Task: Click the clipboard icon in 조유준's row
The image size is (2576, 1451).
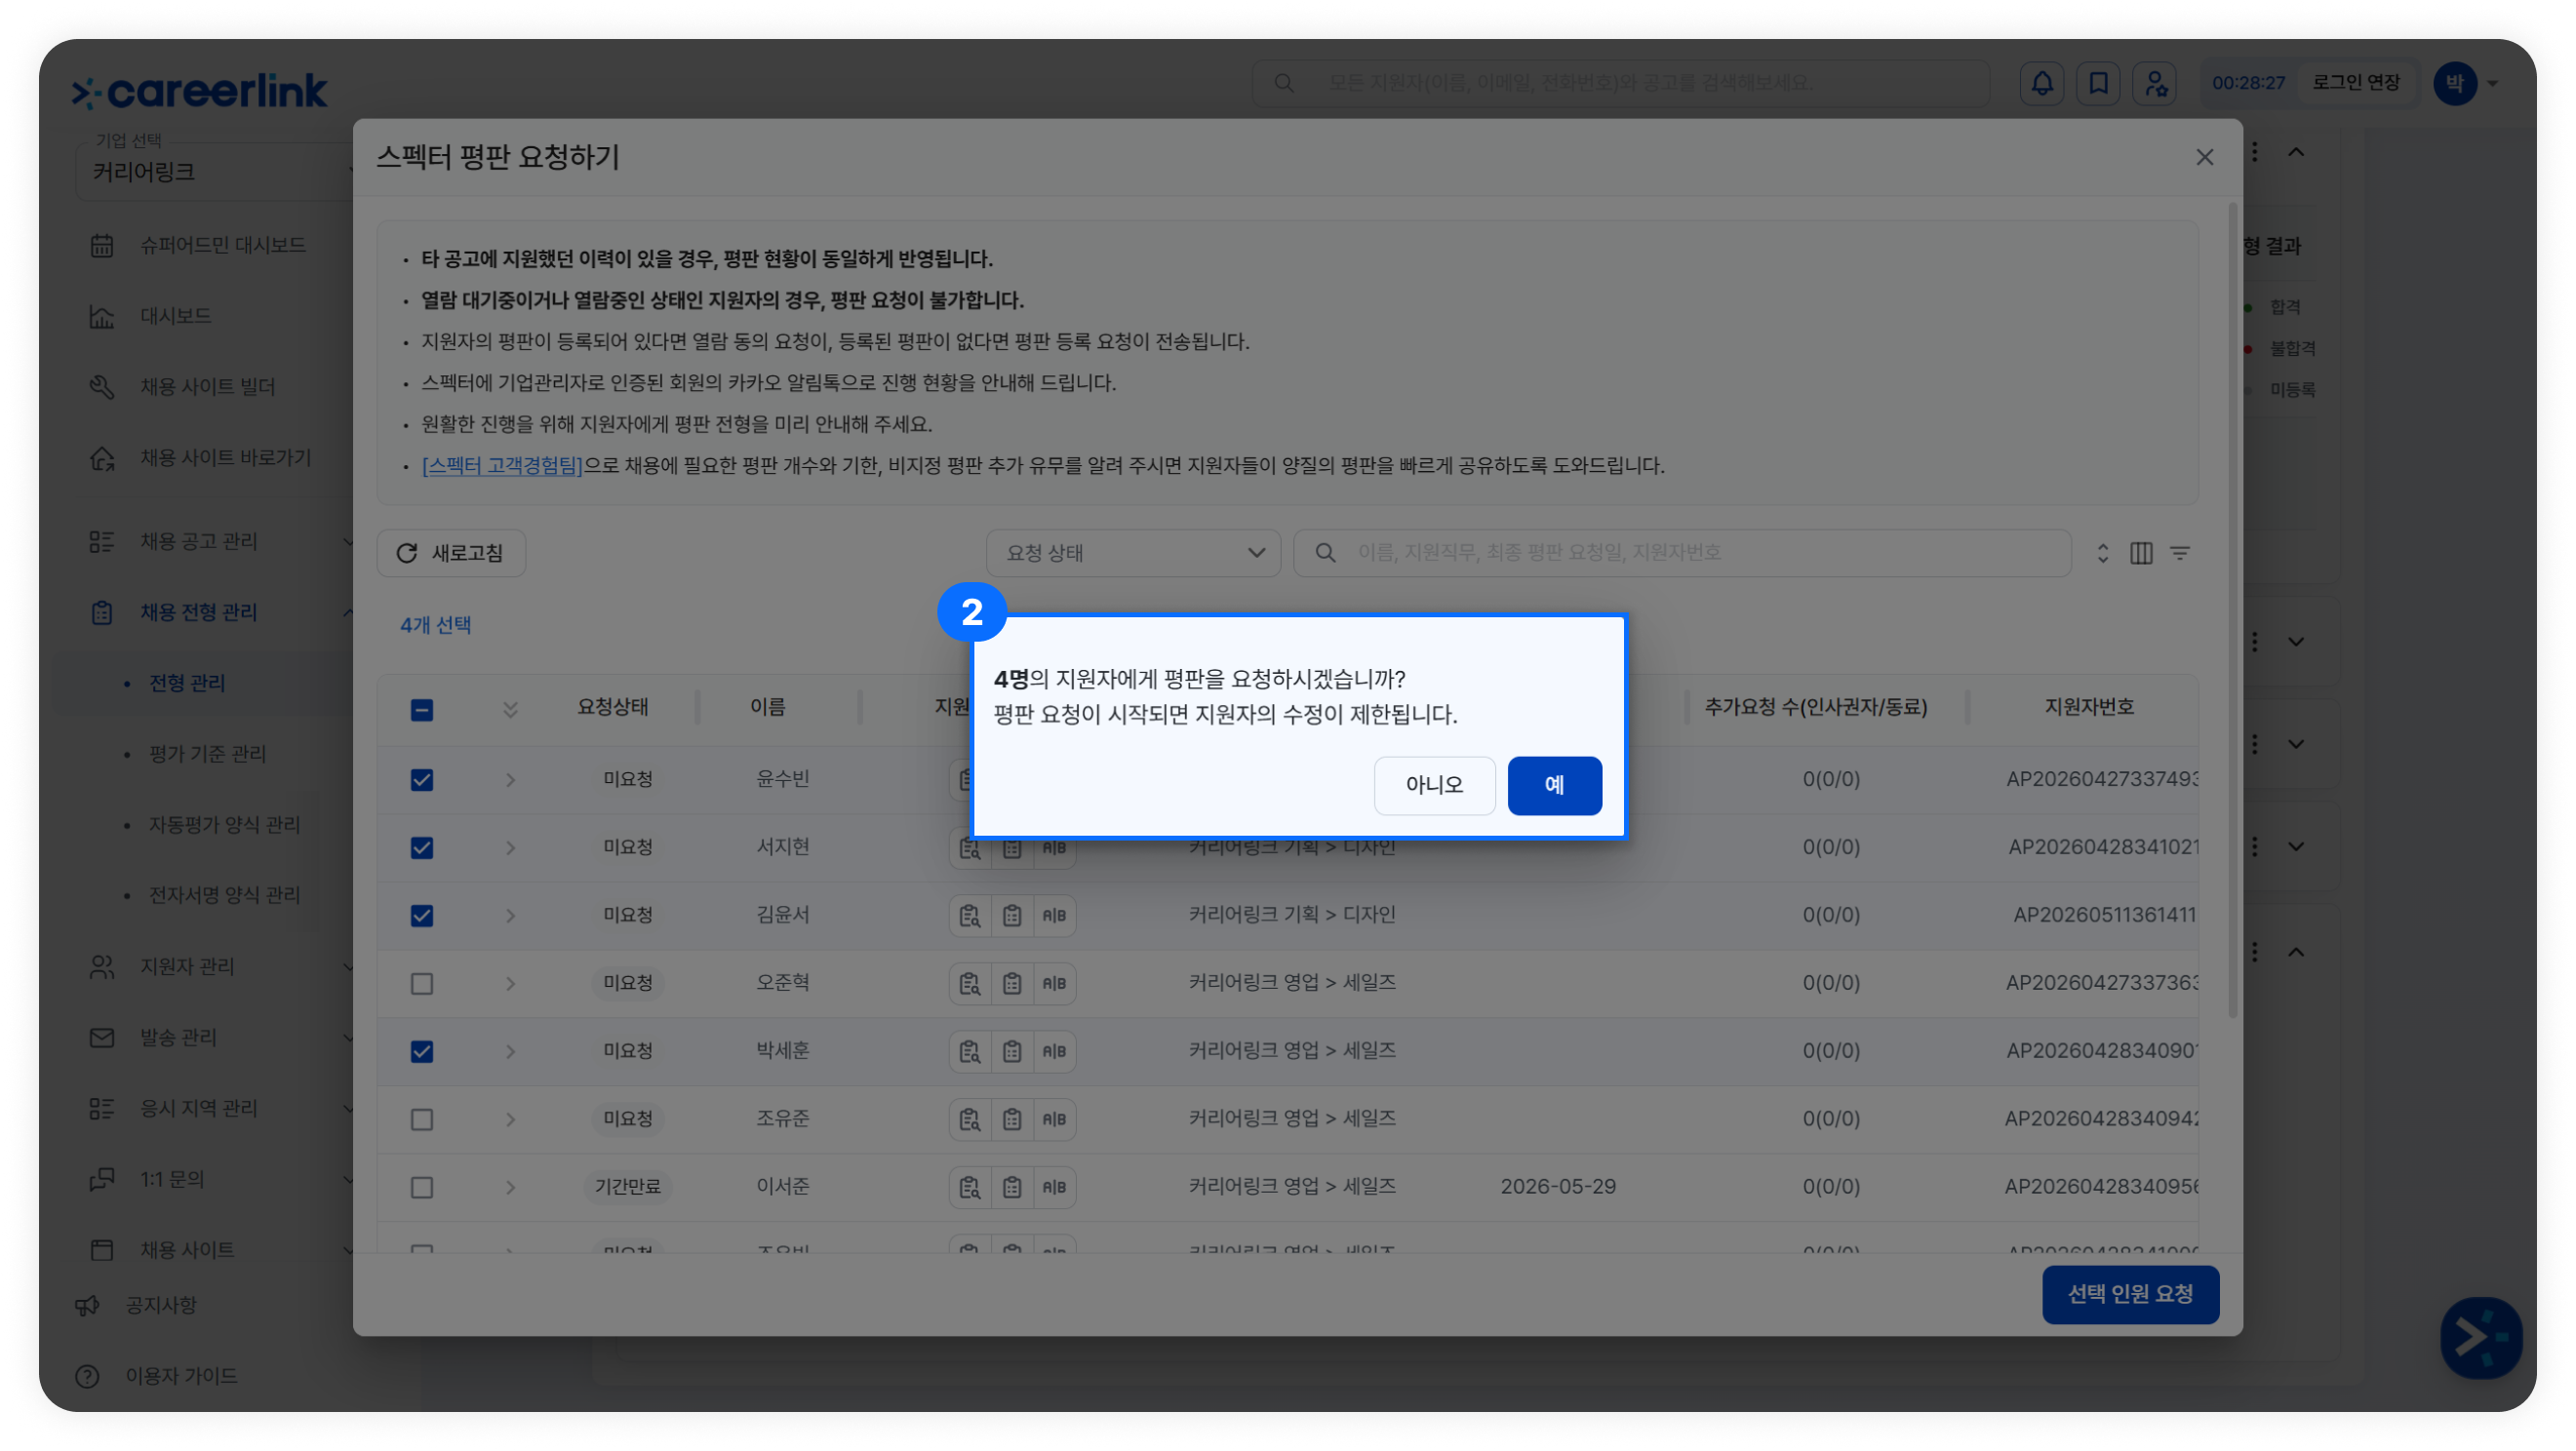Action: pyautogui.click(x=1012, y=1119)
